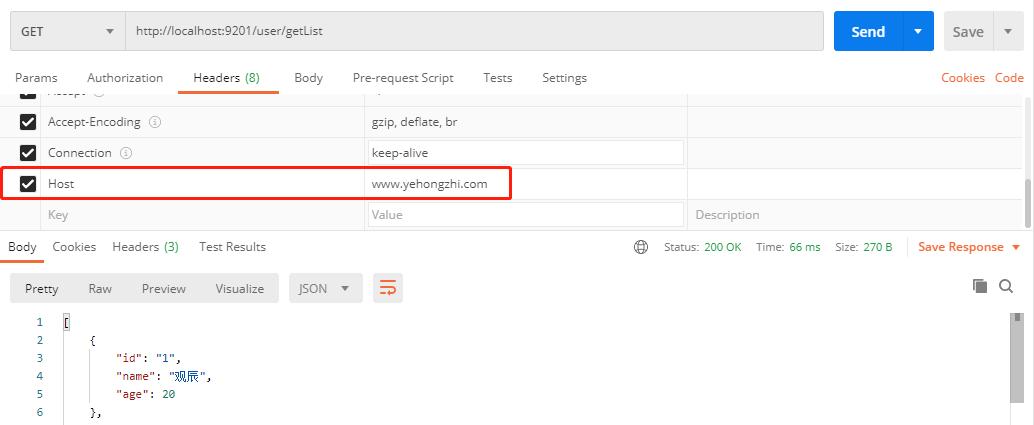Open the JSON format dropdown
This screenshot has height=425, width=1034.
point(324,288)
